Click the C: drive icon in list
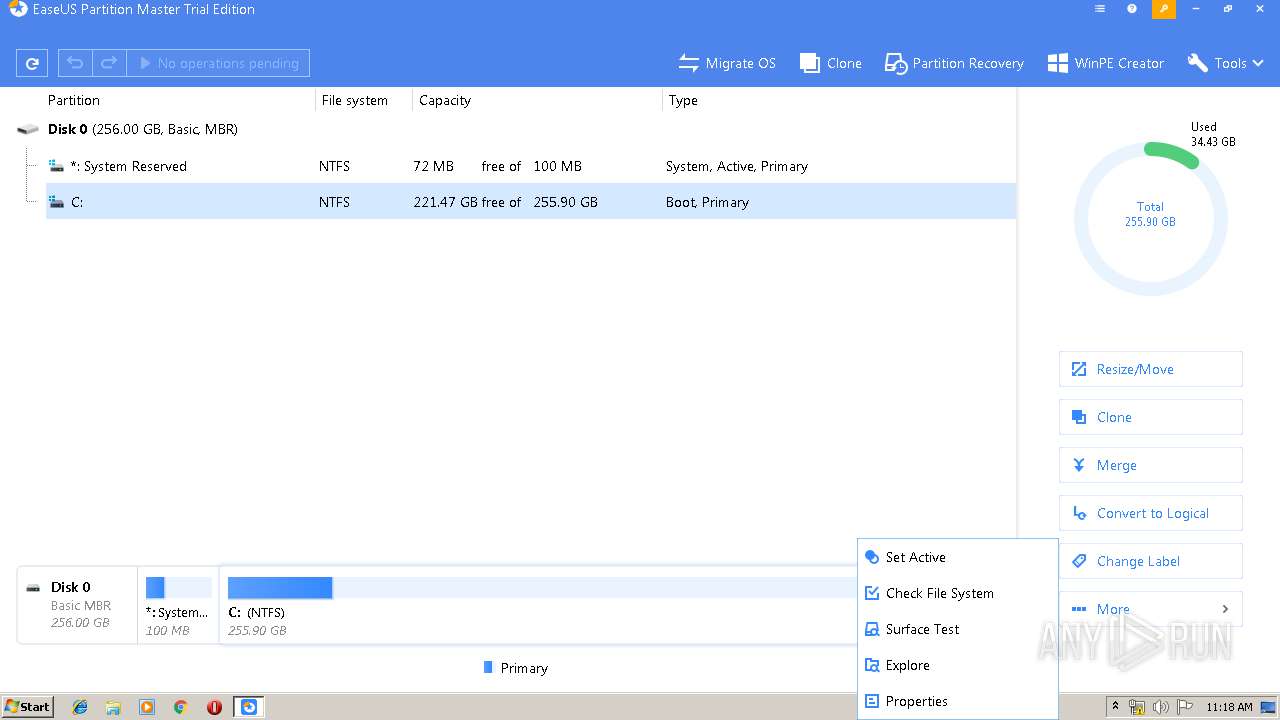Screen dimensions: 1280x720 (x=57, y=202)
